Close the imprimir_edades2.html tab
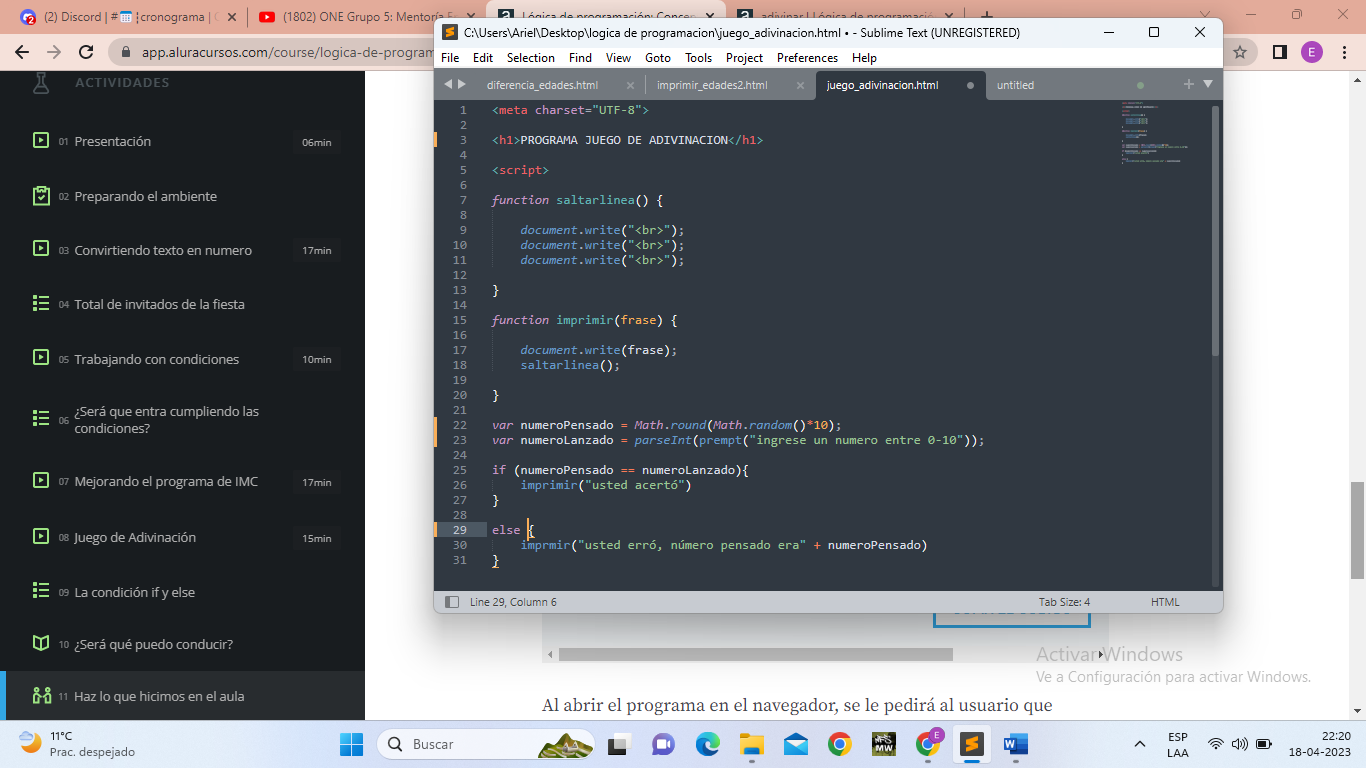Screen dimensions: 1366x768 [800, 86]
